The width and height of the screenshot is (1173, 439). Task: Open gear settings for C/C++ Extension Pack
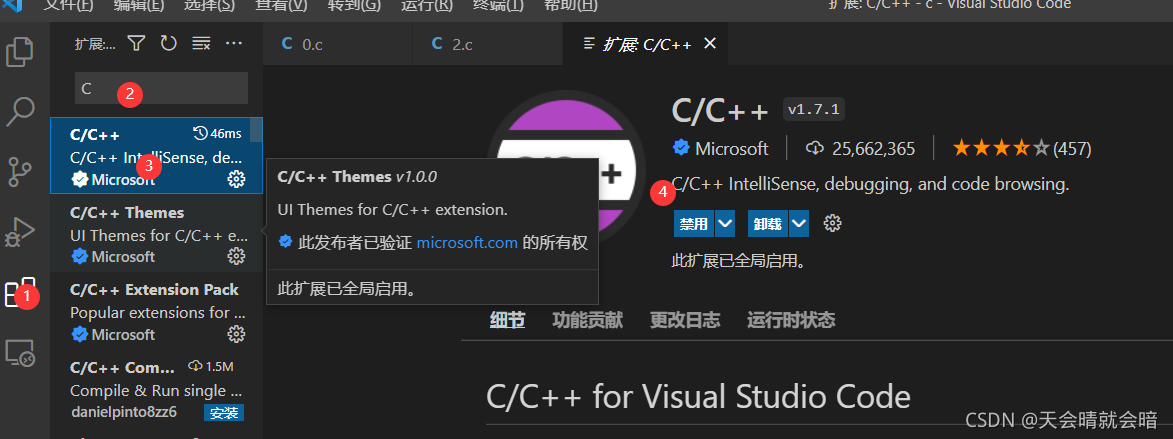click(x=236, y=334)
